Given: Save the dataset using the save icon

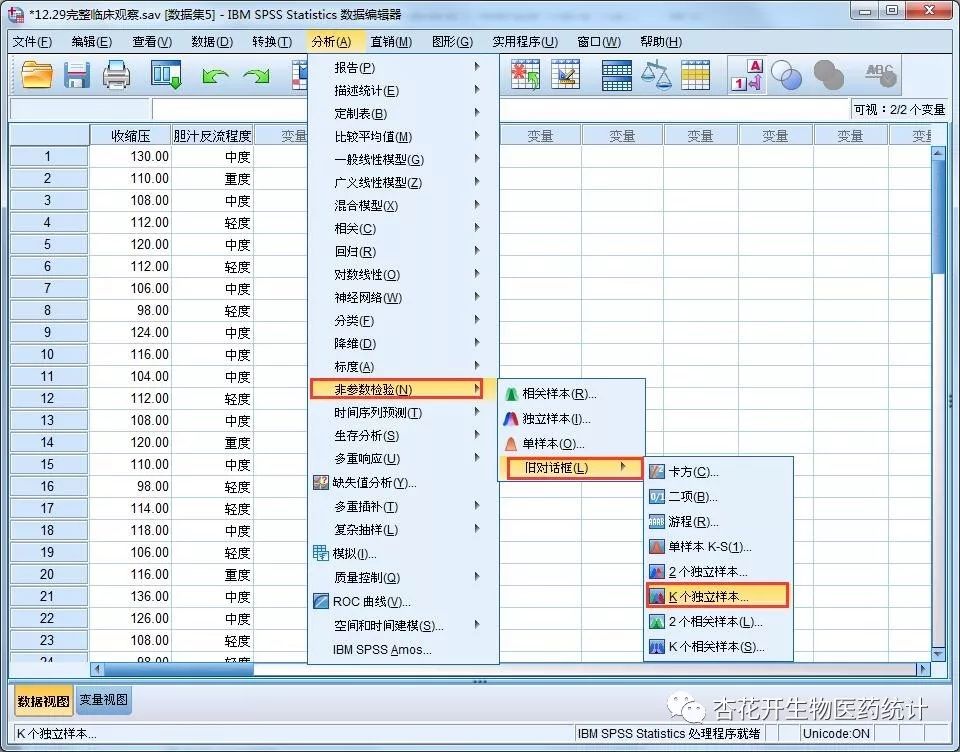Looking at the screenshot, I should pos(77,74).
